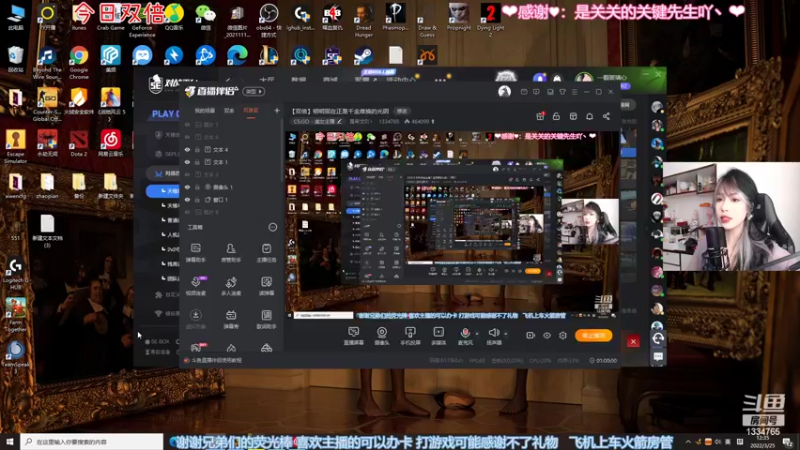Open the 弹幕秀 tool
800x450 pixels.
pyautogui.click(x=231, y=319)
